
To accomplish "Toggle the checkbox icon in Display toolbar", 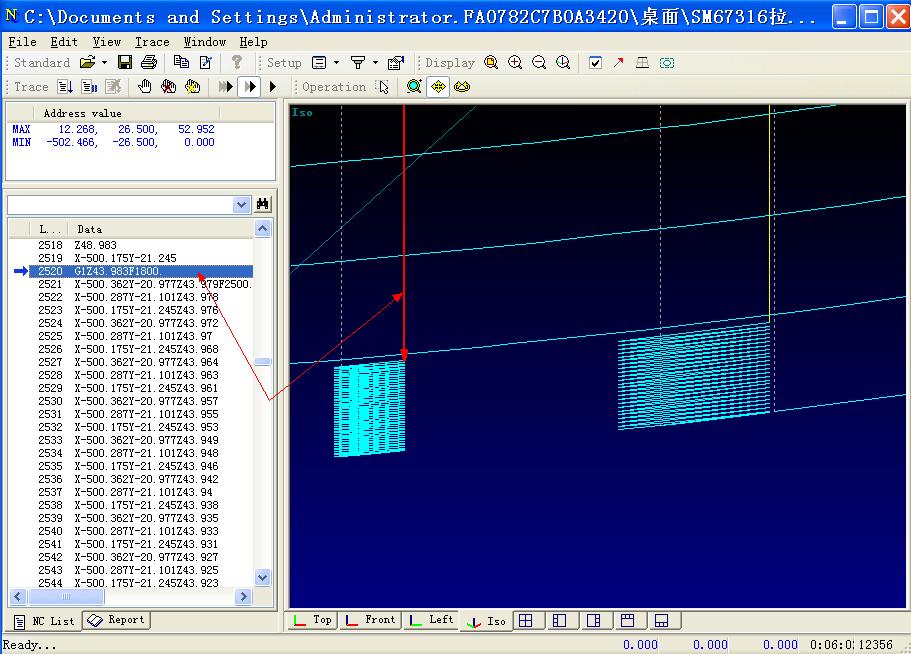I will pyautogui.click(x=595, y=62).
